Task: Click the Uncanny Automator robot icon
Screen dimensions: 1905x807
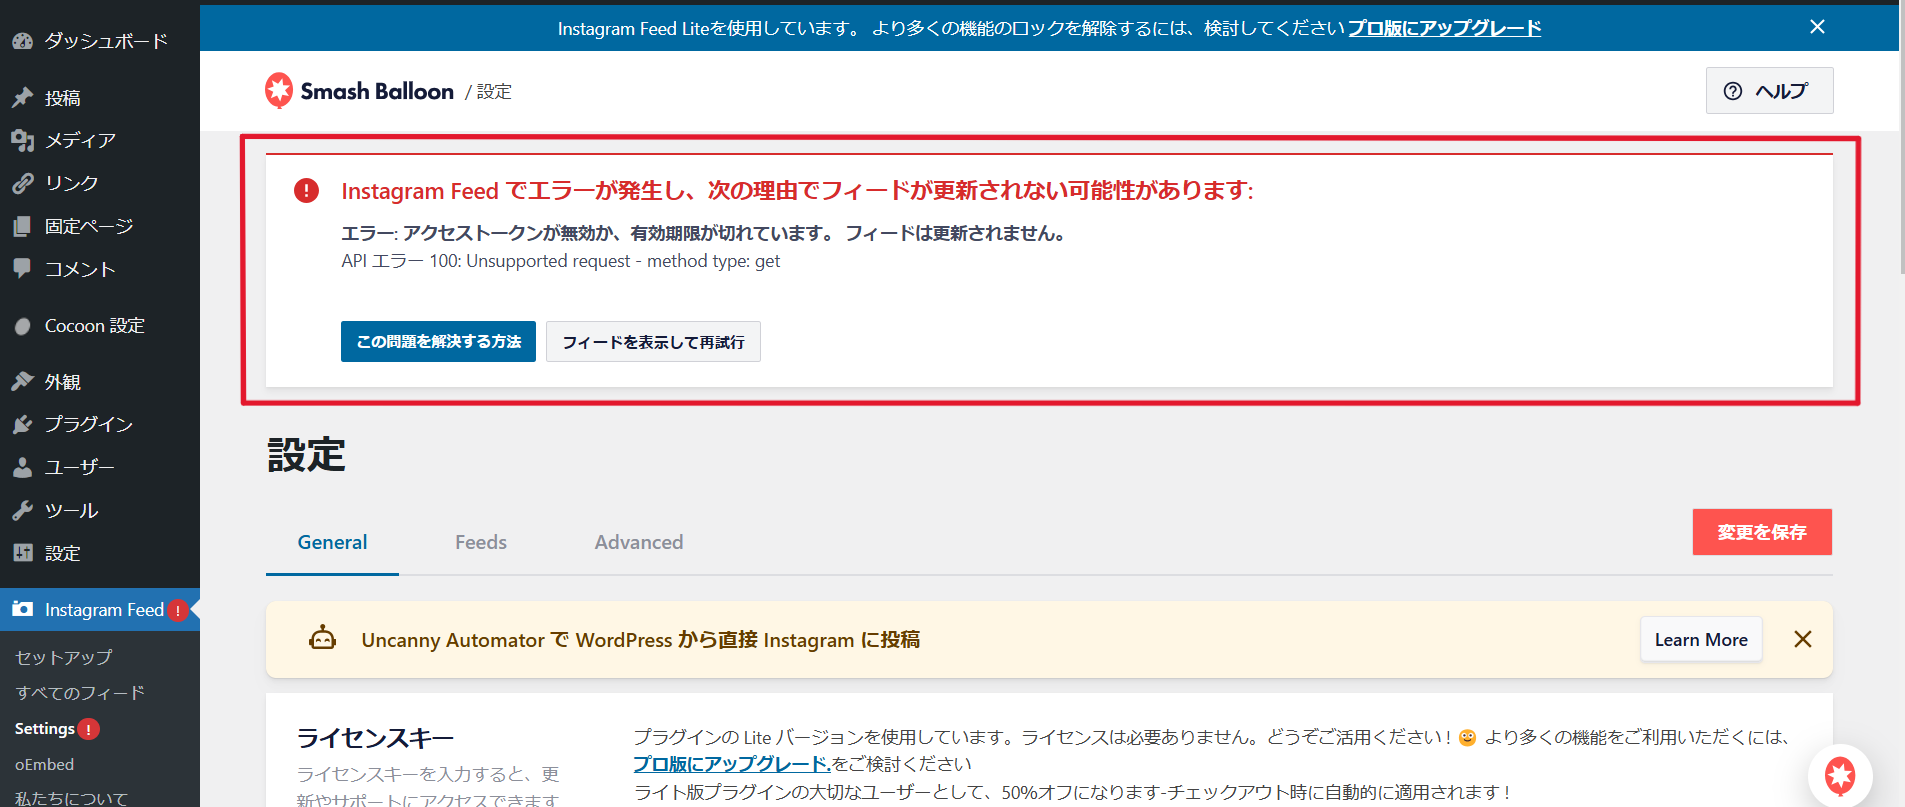Action: click(322, 639)
